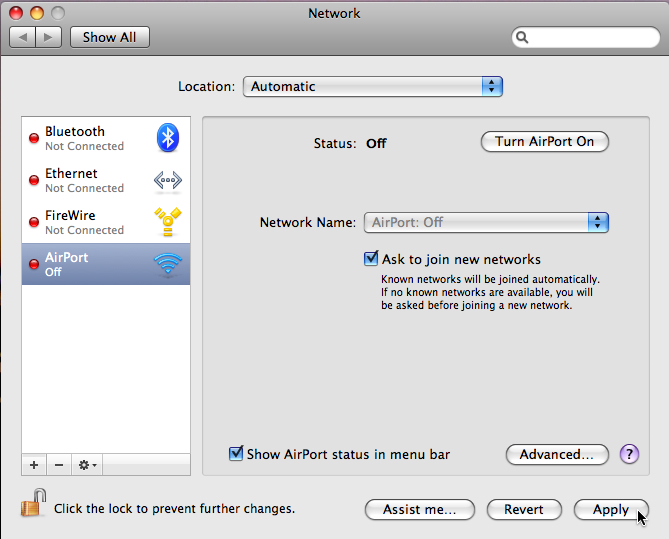Click red status dot beside AirPort
This screenshot has width=669, height=539.
(34, 264)
